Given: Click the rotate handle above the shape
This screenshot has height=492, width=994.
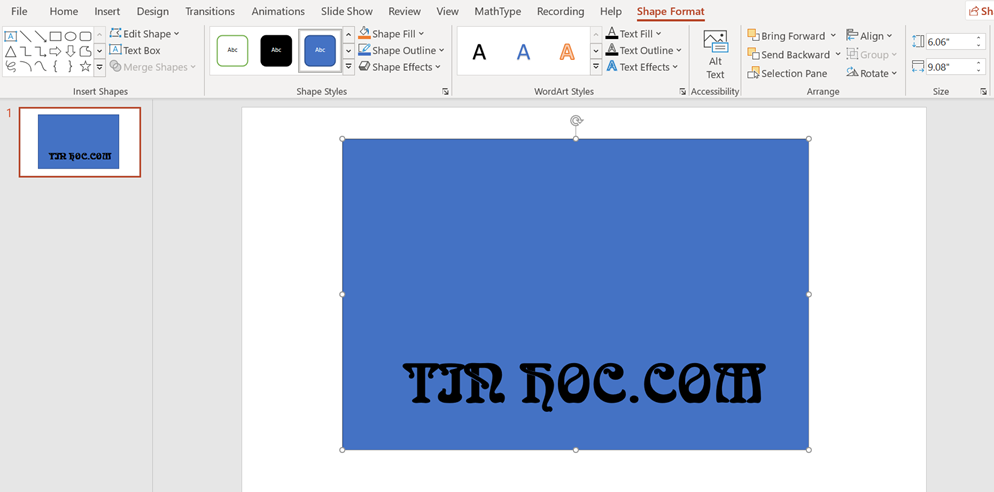Looking at the screenshot, I should [576, 121].
